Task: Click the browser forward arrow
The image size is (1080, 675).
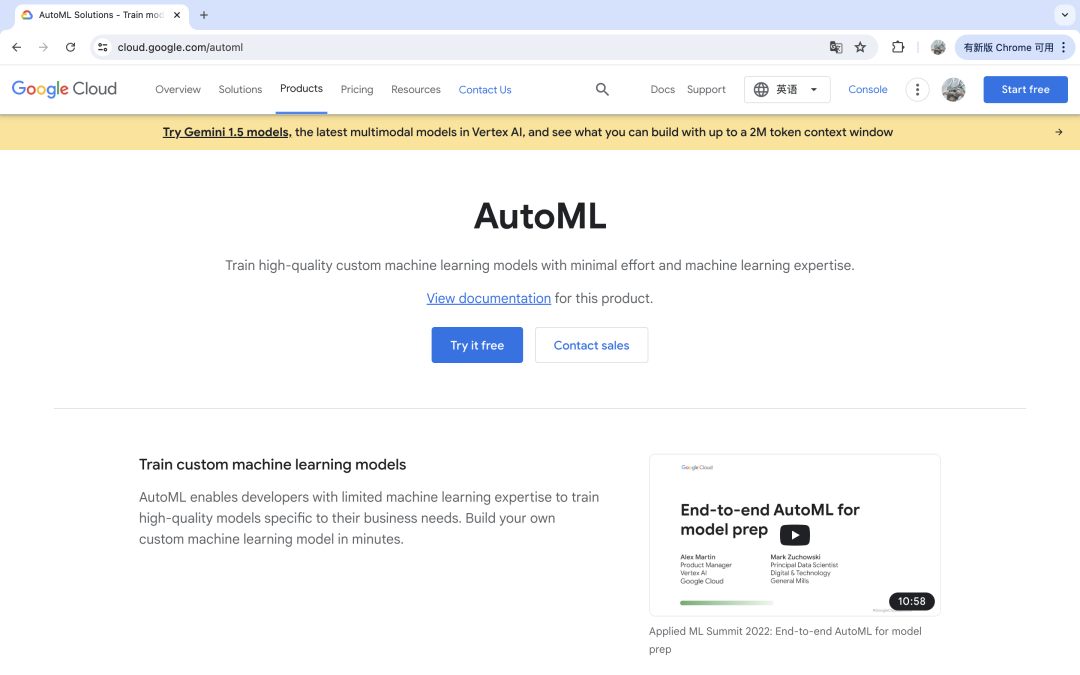Action: [x=43, y=48]
